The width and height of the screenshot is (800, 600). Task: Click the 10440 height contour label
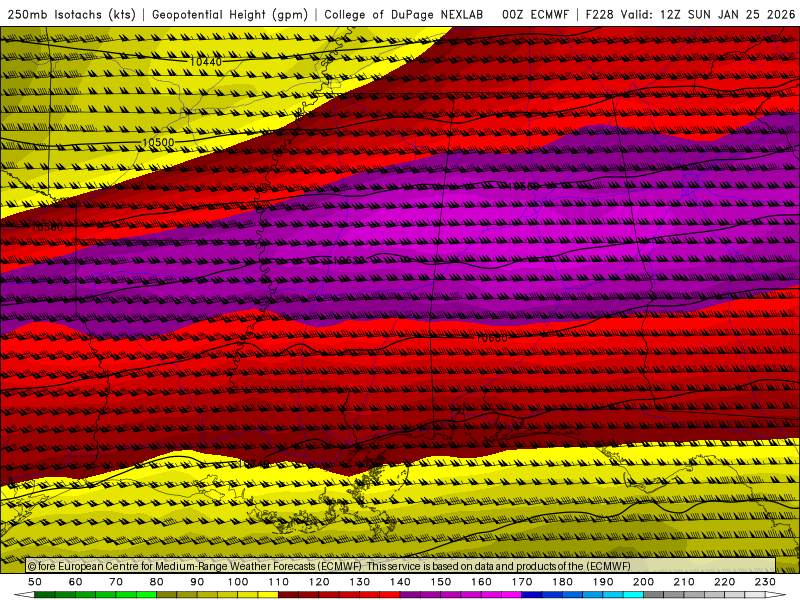tap(206, 62)
